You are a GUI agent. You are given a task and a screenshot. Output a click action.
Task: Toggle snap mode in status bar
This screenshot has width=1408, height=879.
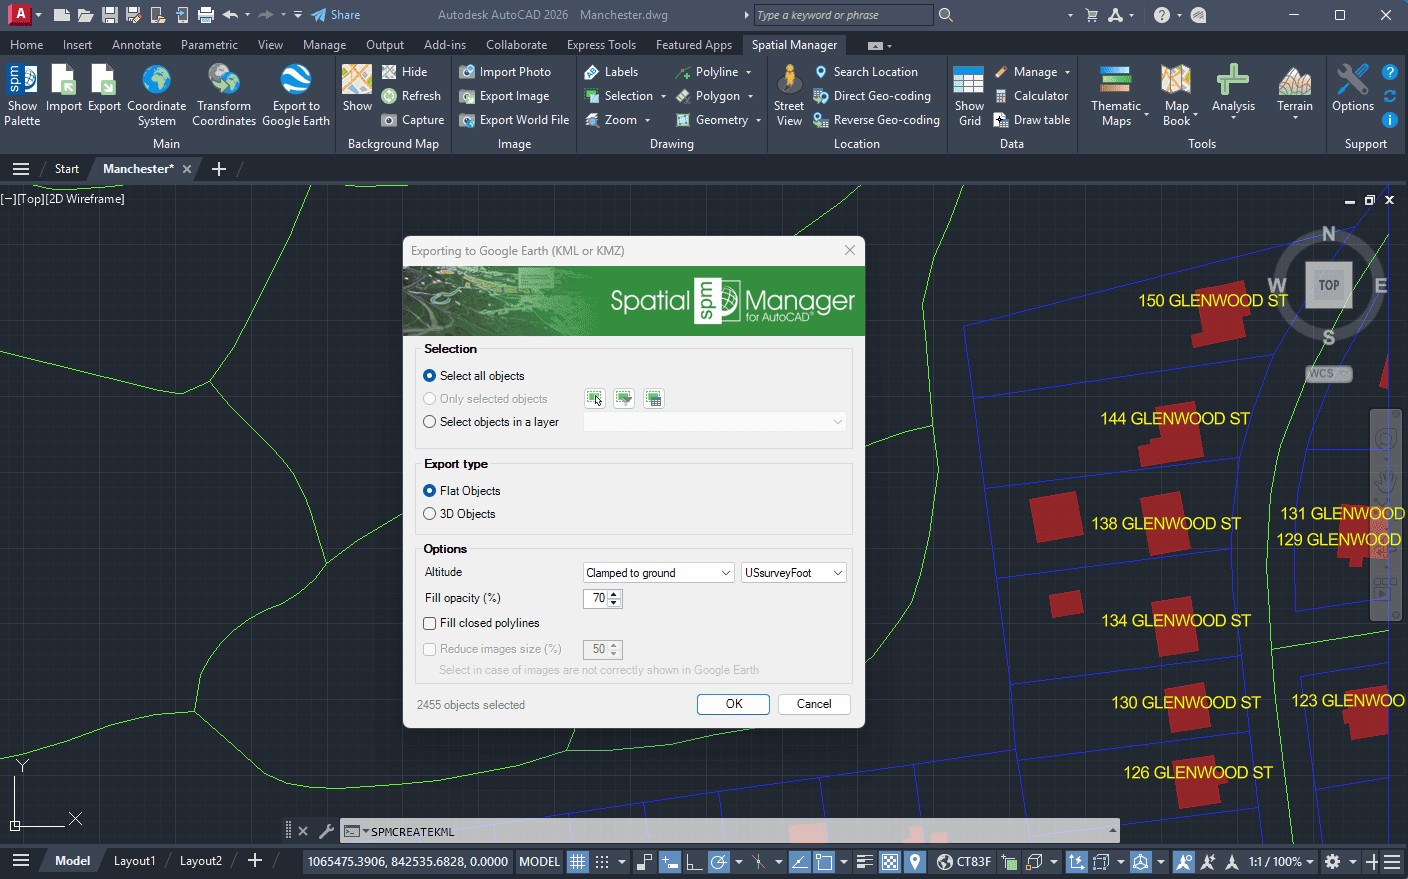(x=602, y=861)
